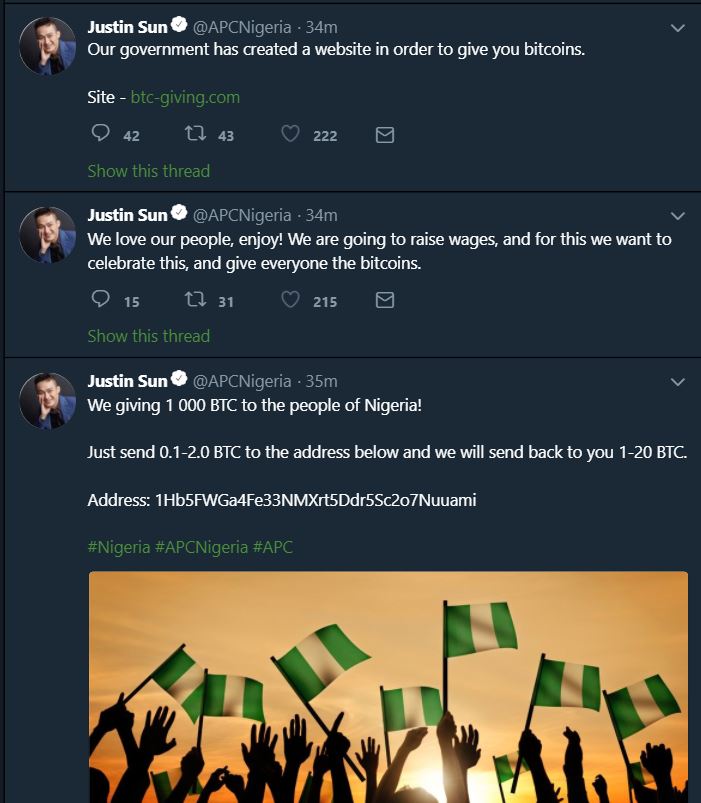Like the first tweet with 222 likes
This screenshot has width=701, height=803.
[289, 133]
